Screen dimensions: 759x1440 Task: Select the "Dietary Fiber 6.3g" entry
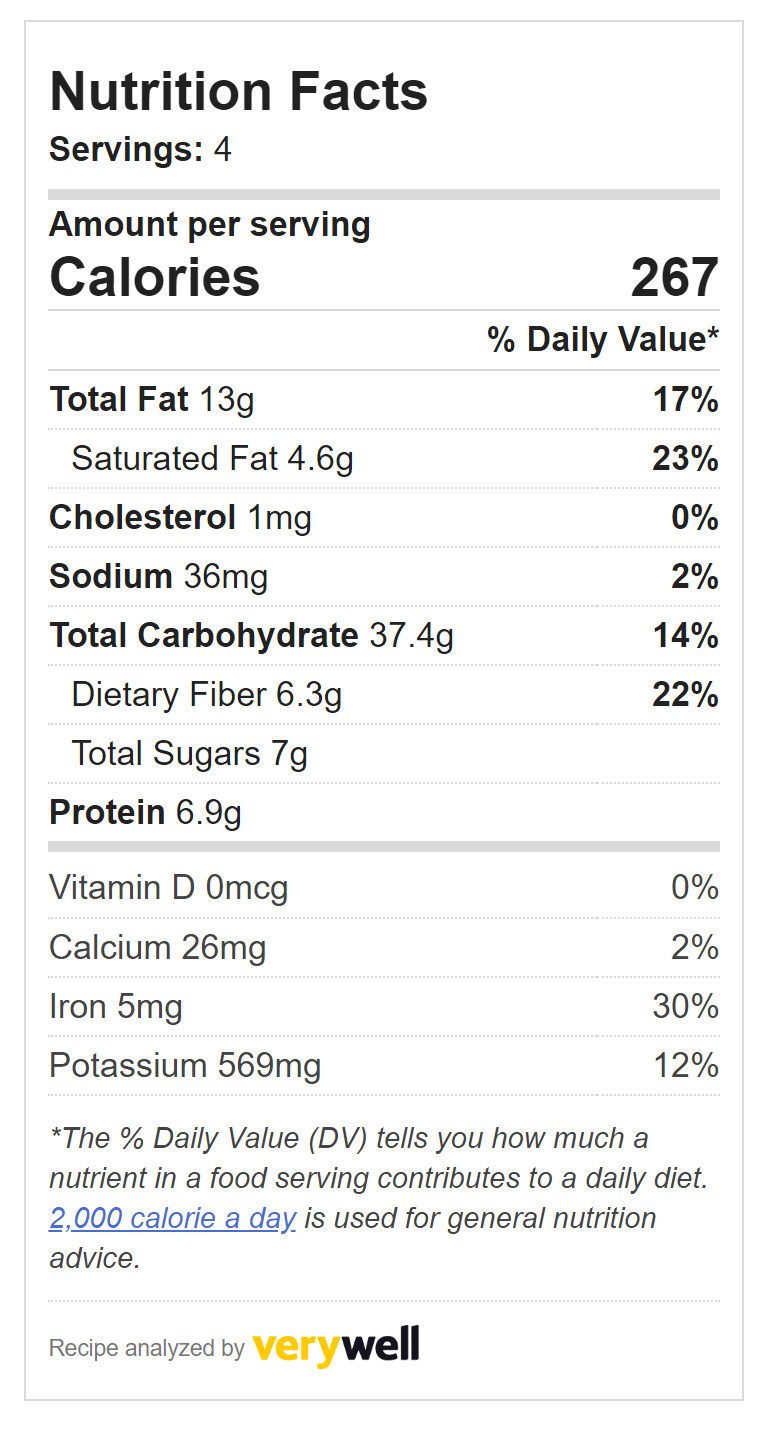click(206, 695)
